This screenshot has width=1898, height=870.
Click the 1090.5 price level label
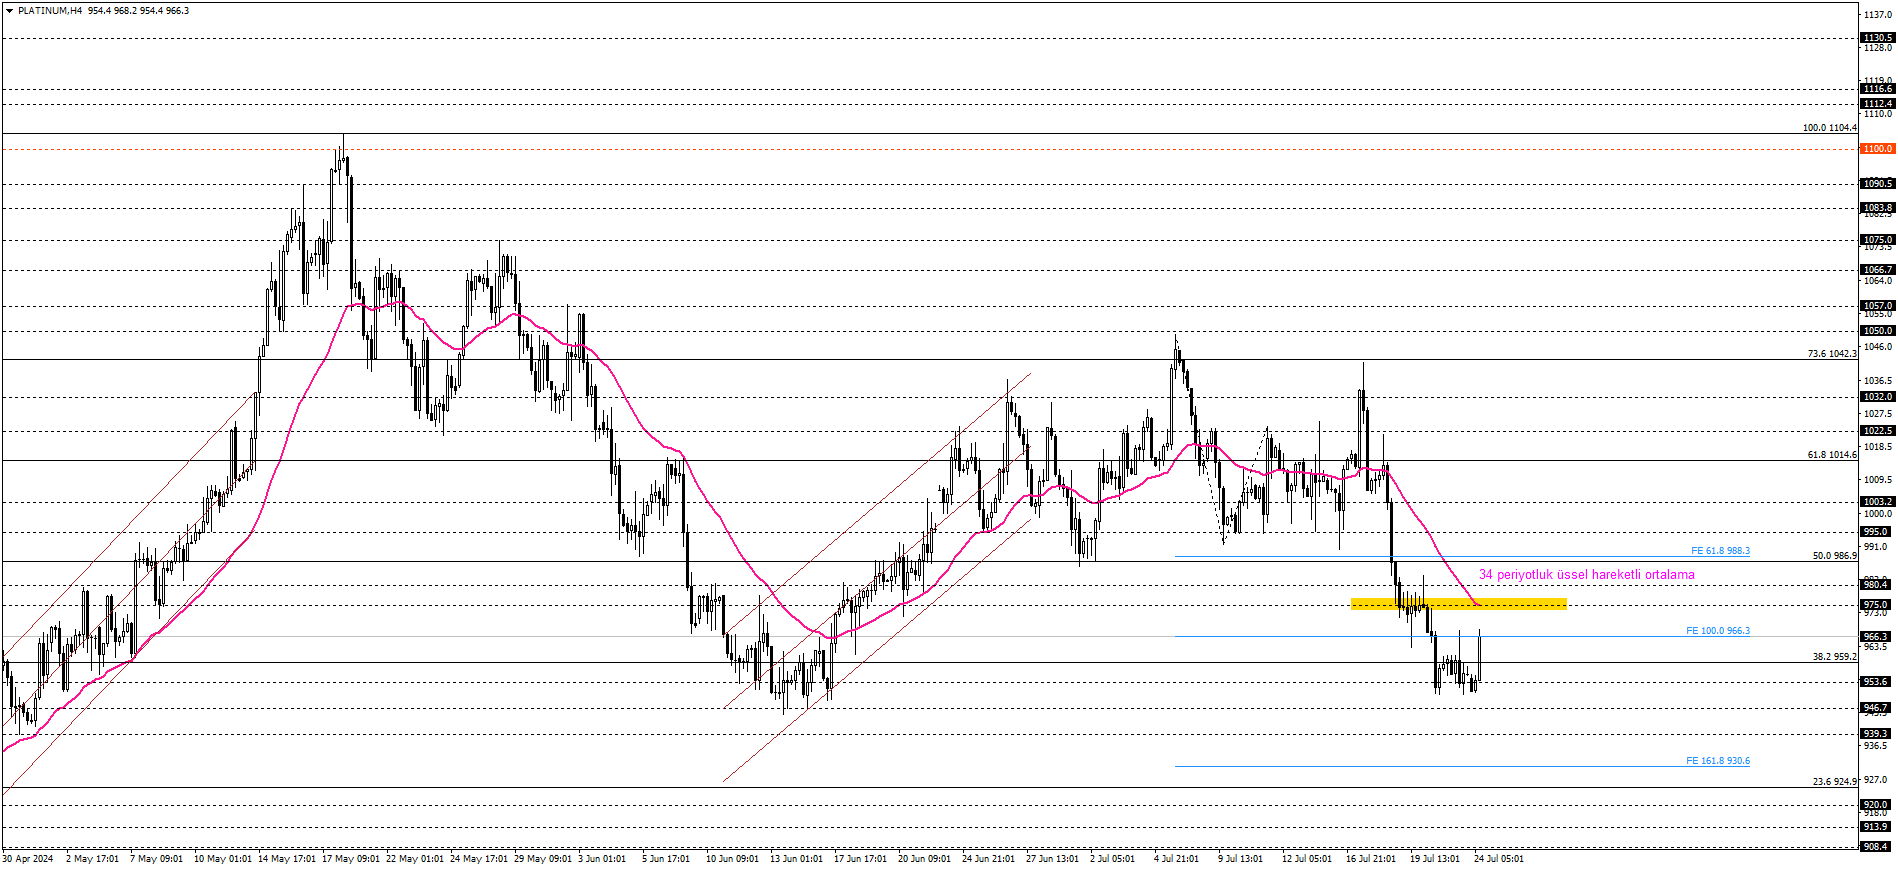coord(1877,184)
